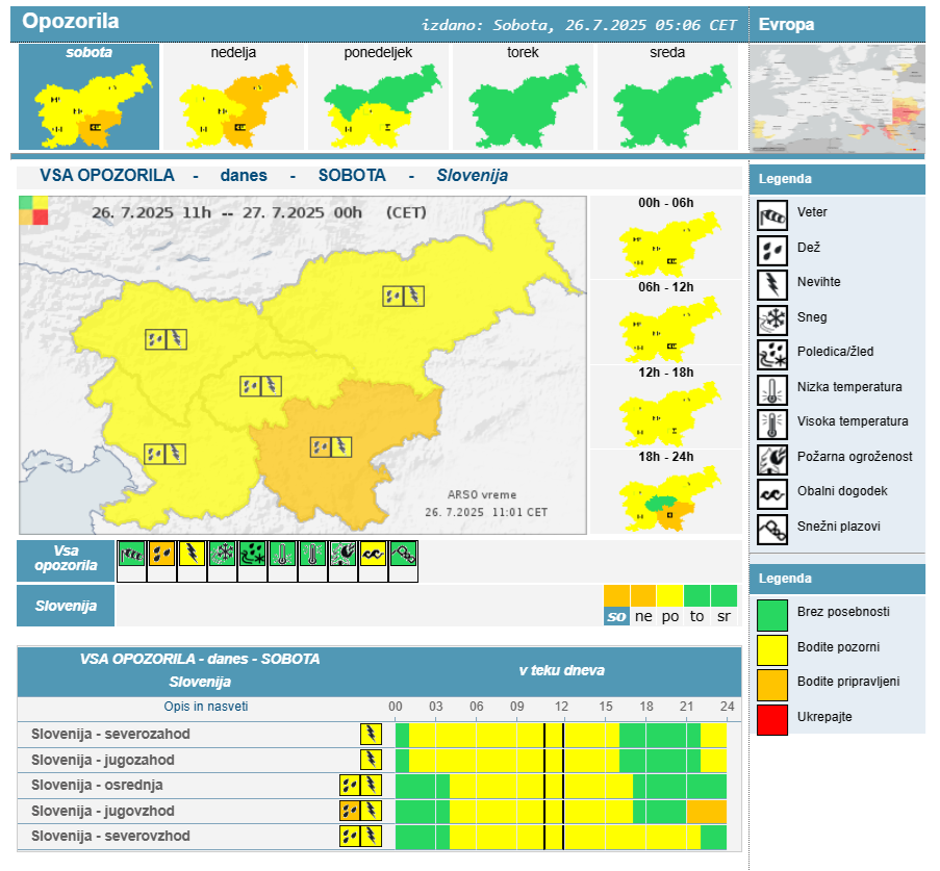The height and width of the screenshot is (871, 940).
Task: Click the coastal event wave icon in Vsa opozorila row
Action: pos(374,557)
